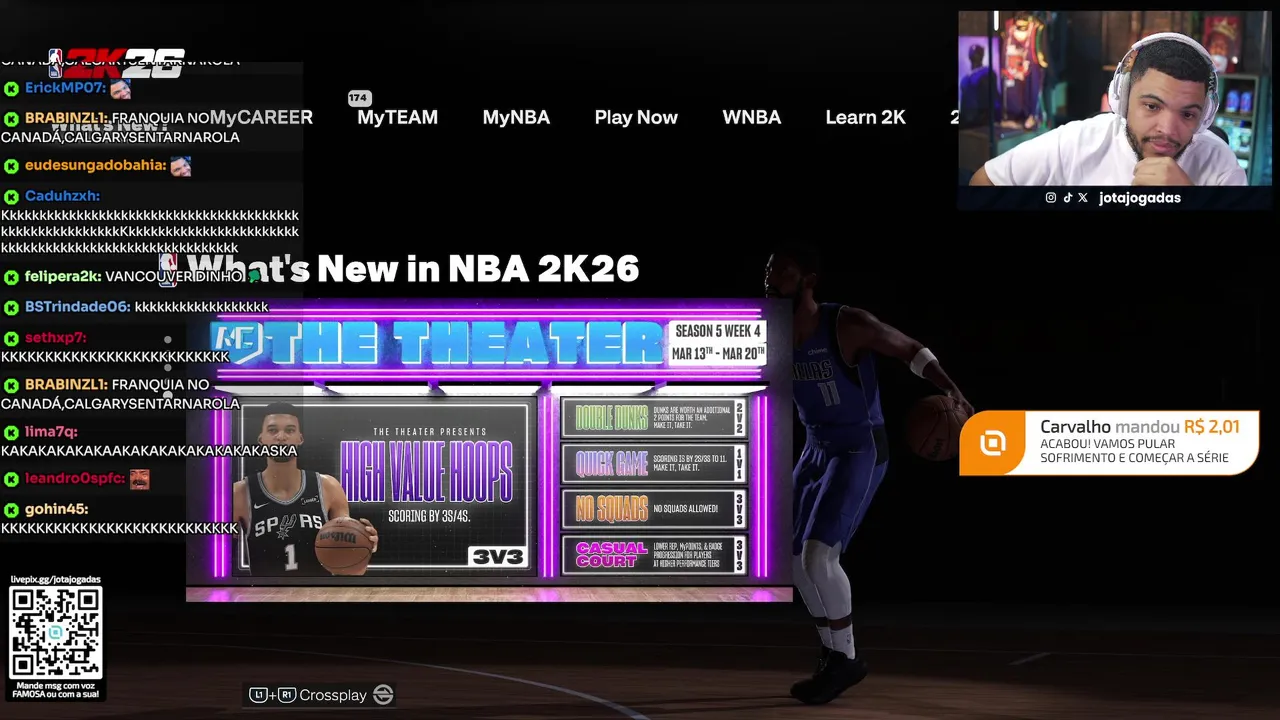1280x720 pixels.
Task: Click the Mande msg com voz FAMOSA caption
Action: (56, 688)
